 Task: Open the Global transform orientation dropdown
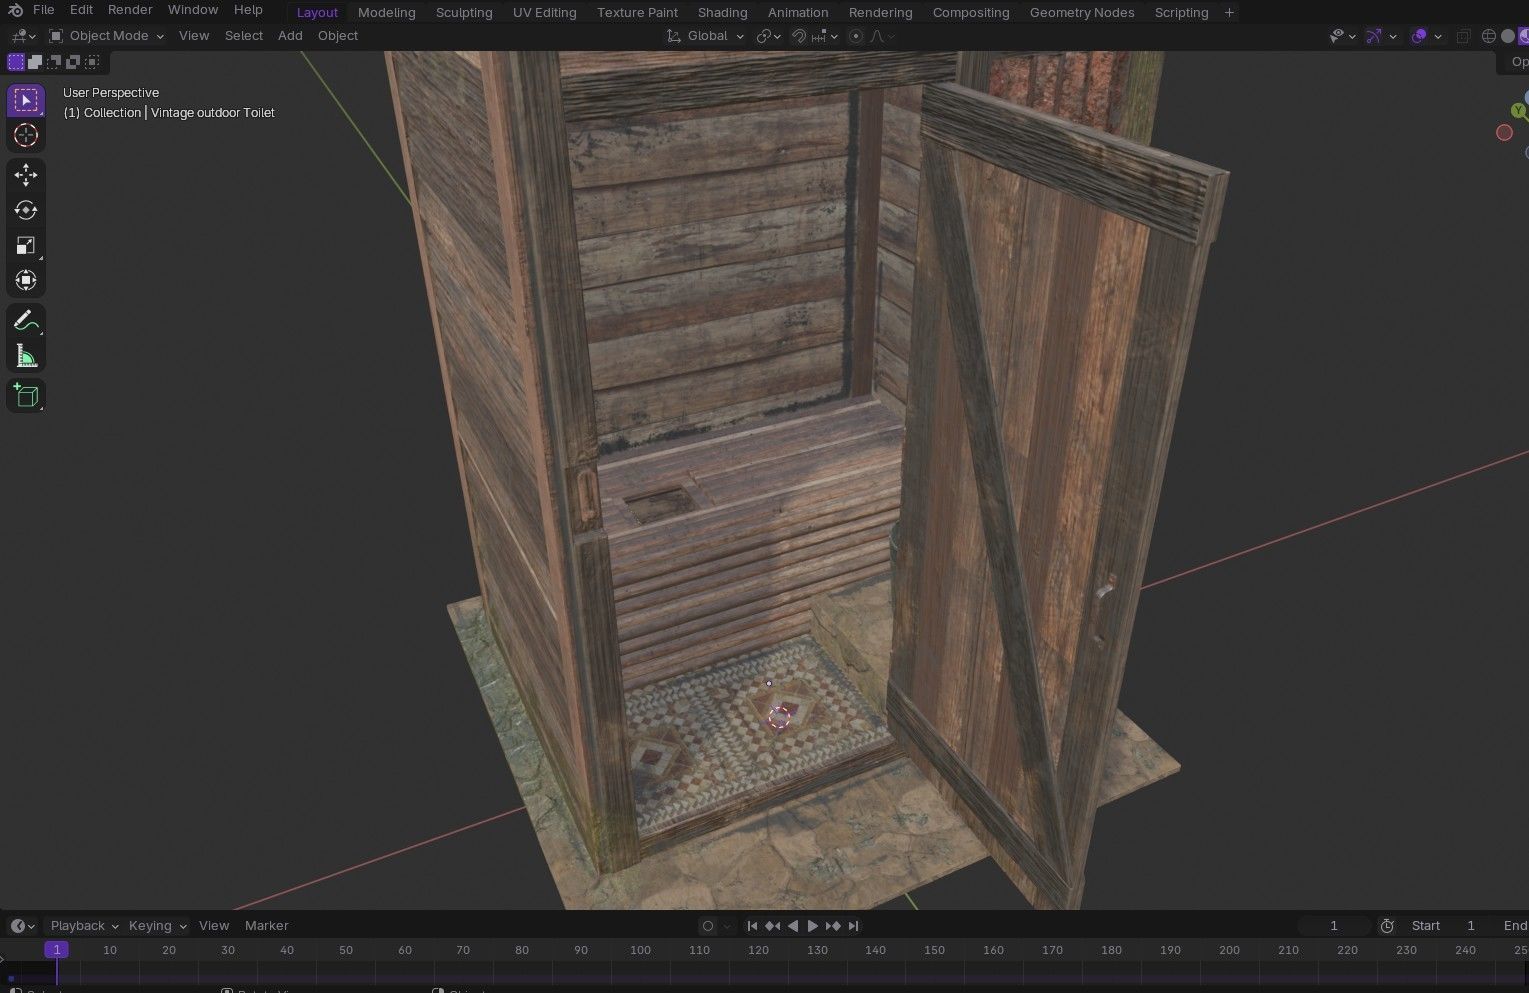705,36
